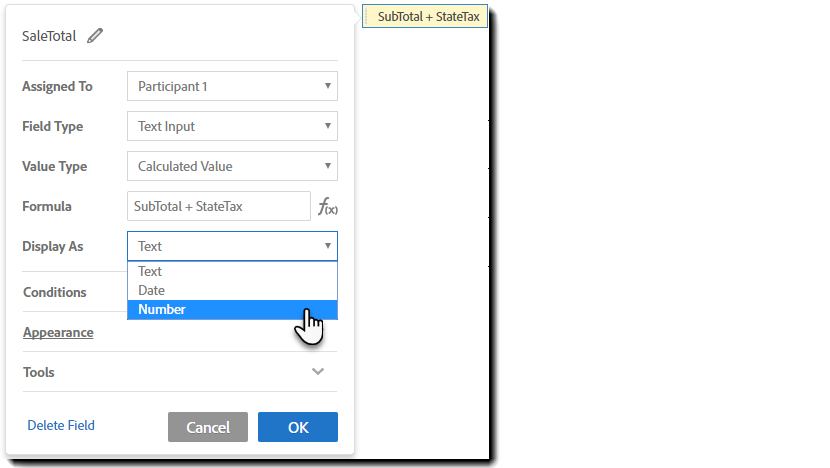Open the Assigned To dropdown
Viewport: 830px width, 468px height.
coord(232,87)
